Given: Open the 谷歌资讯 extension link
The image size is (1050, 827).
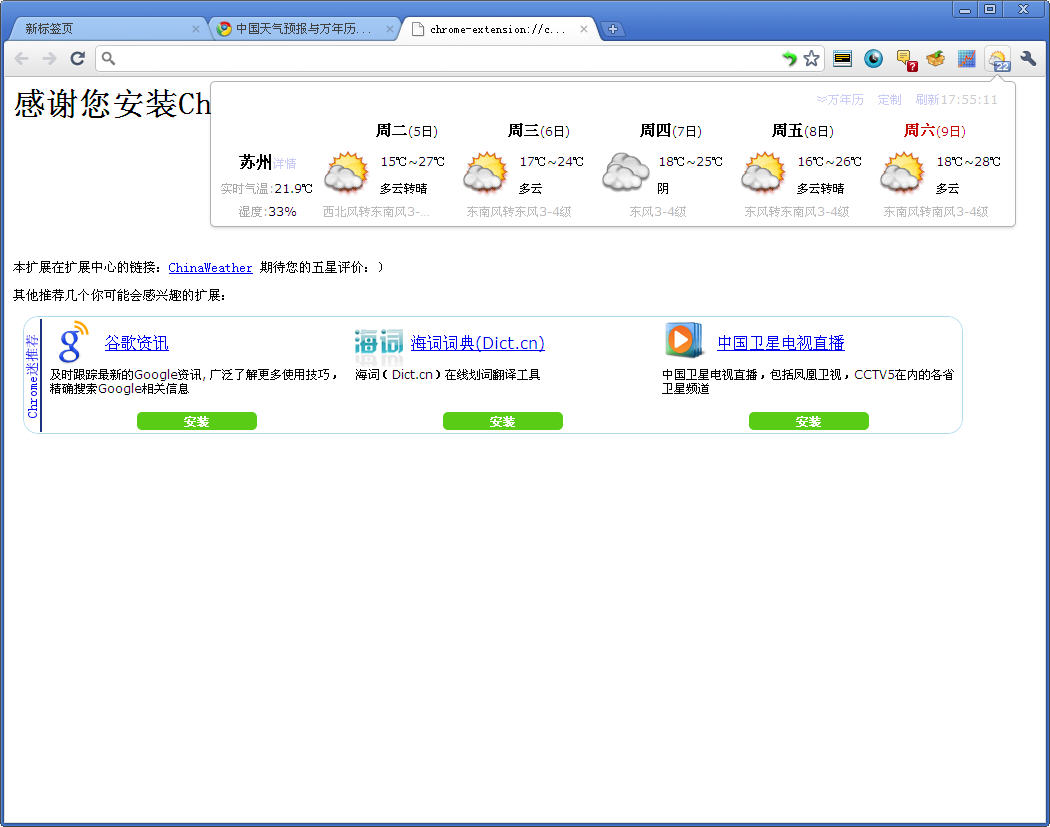Looking at the screenshot, I should pos(137,343).
